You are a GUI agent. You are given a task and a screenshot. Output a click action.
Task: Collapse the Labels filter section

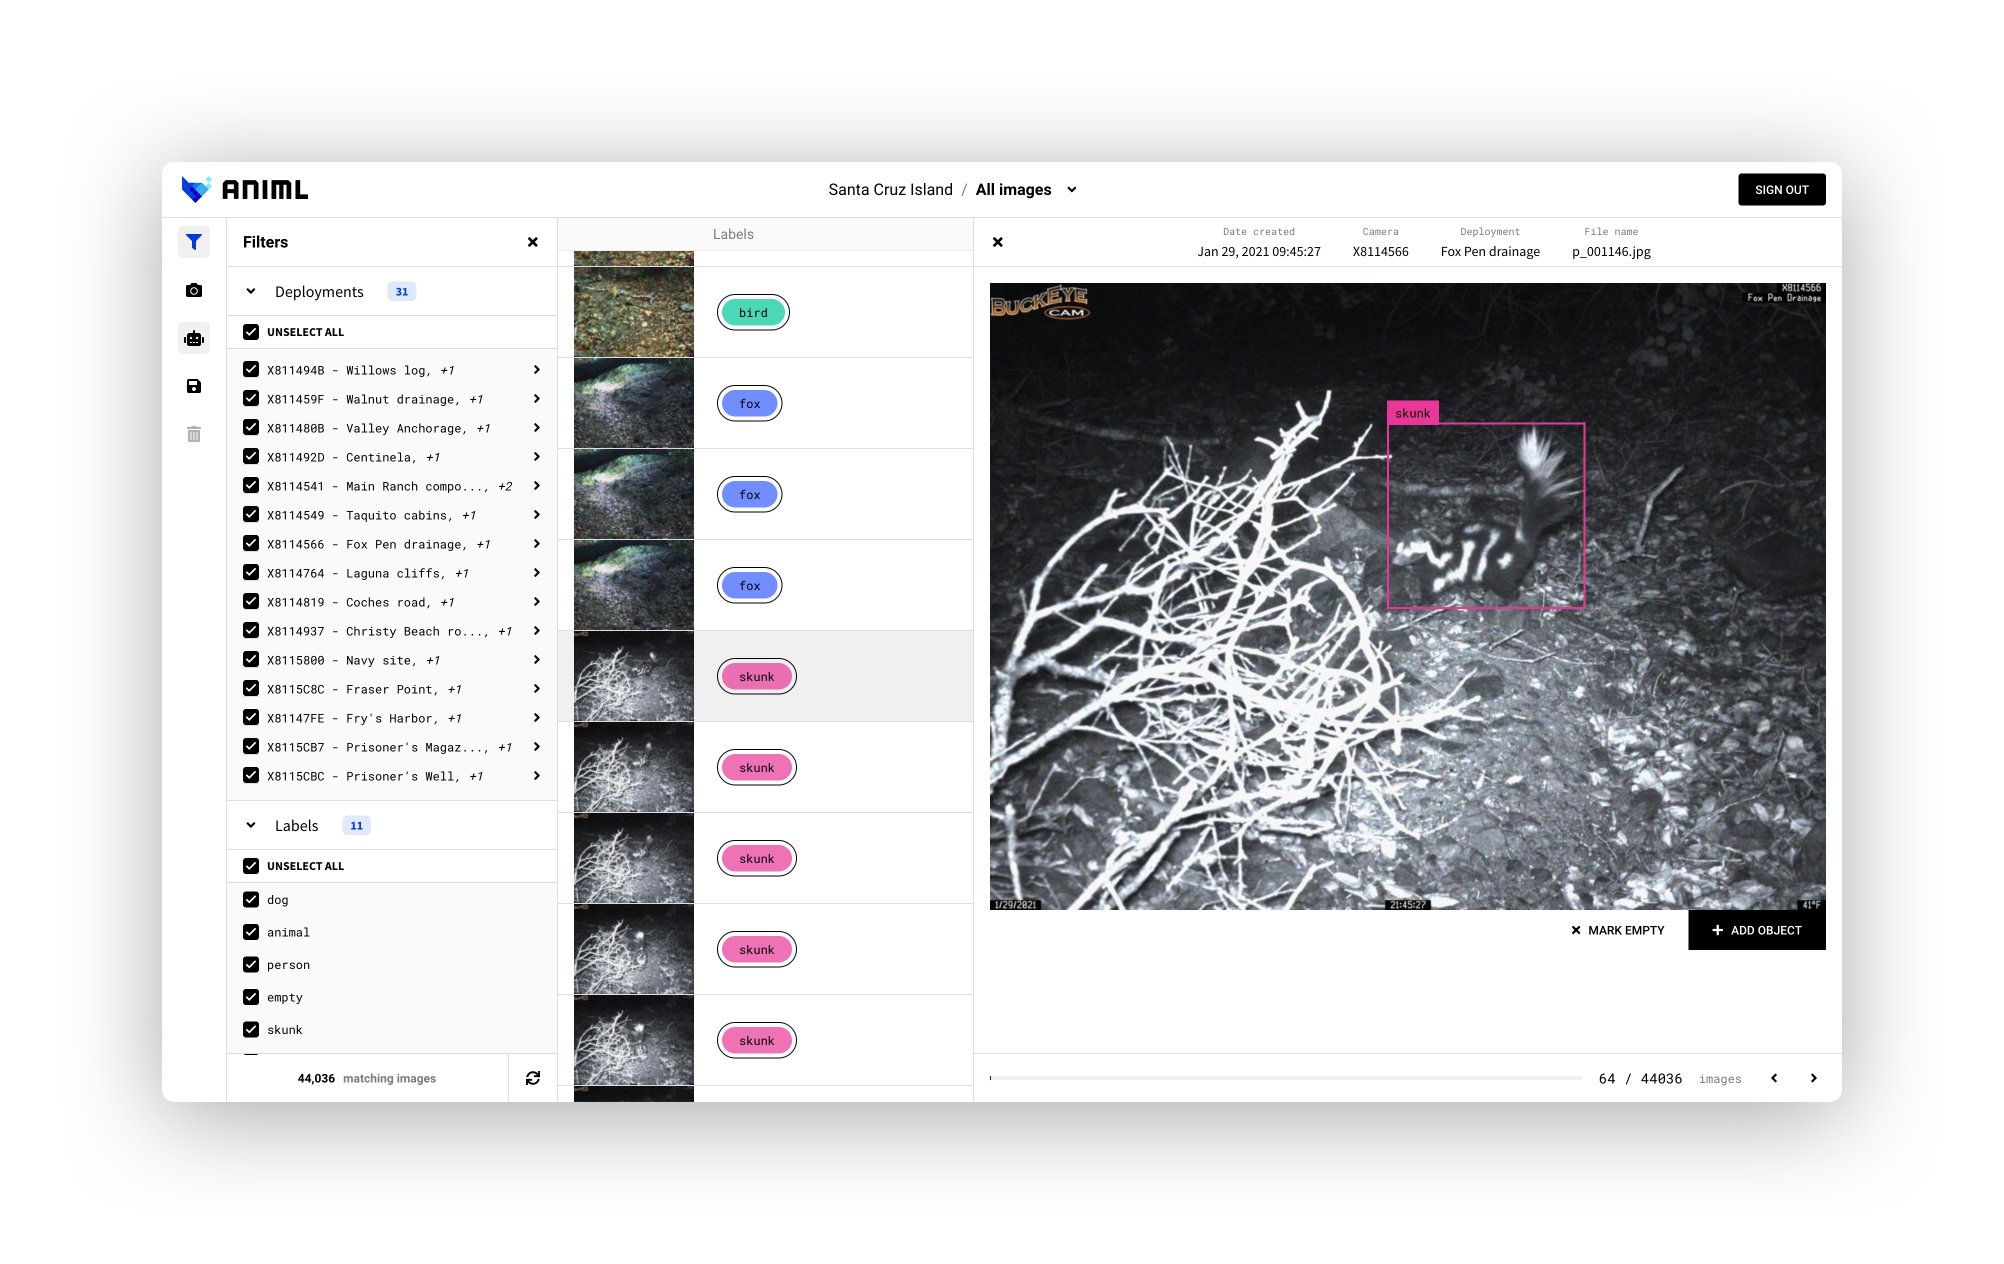[251, 826]
